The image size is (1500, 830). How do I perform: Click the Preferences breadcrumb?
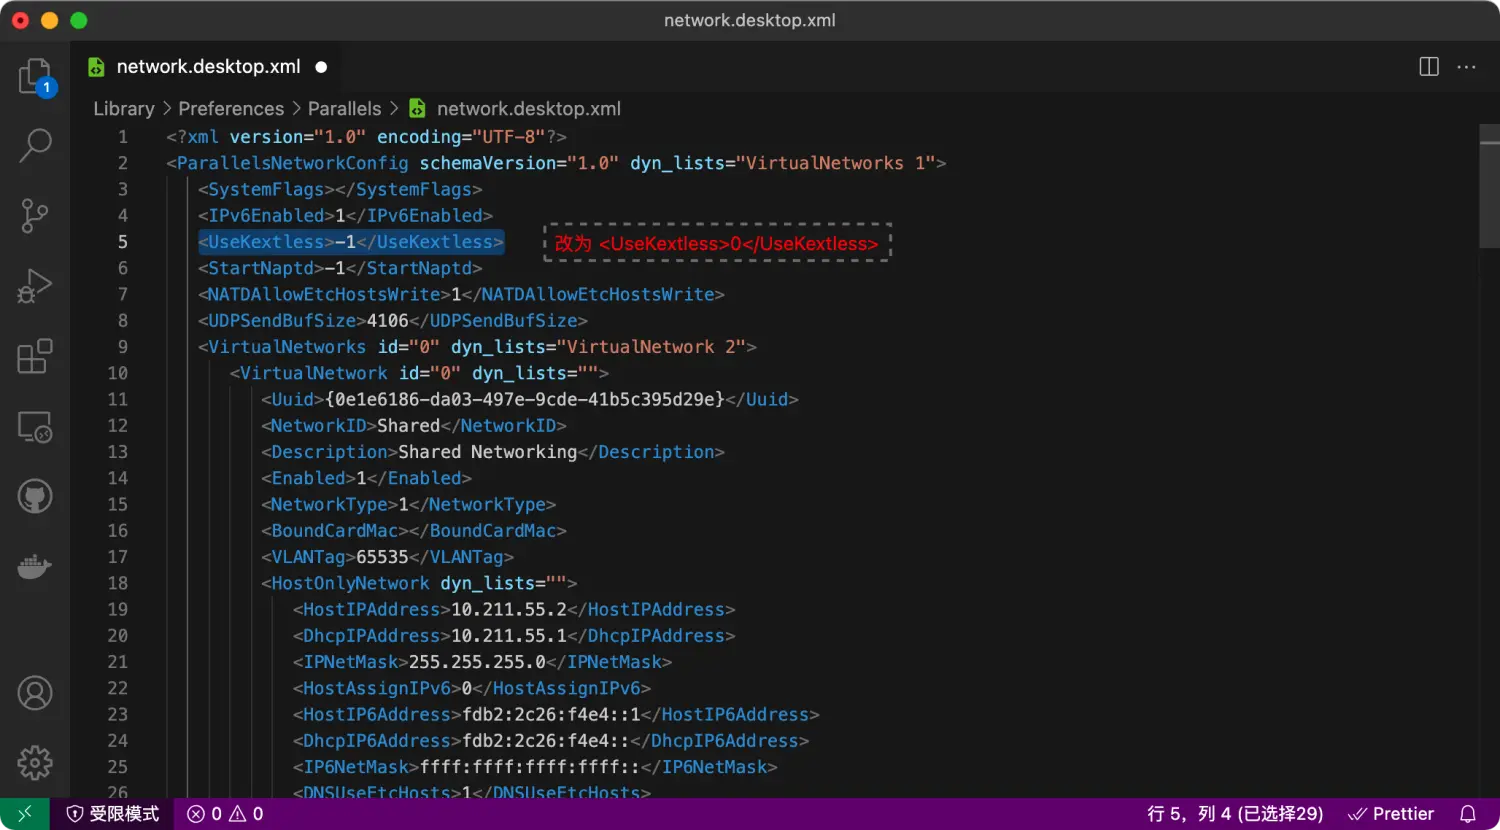click(x=231, y=108)
